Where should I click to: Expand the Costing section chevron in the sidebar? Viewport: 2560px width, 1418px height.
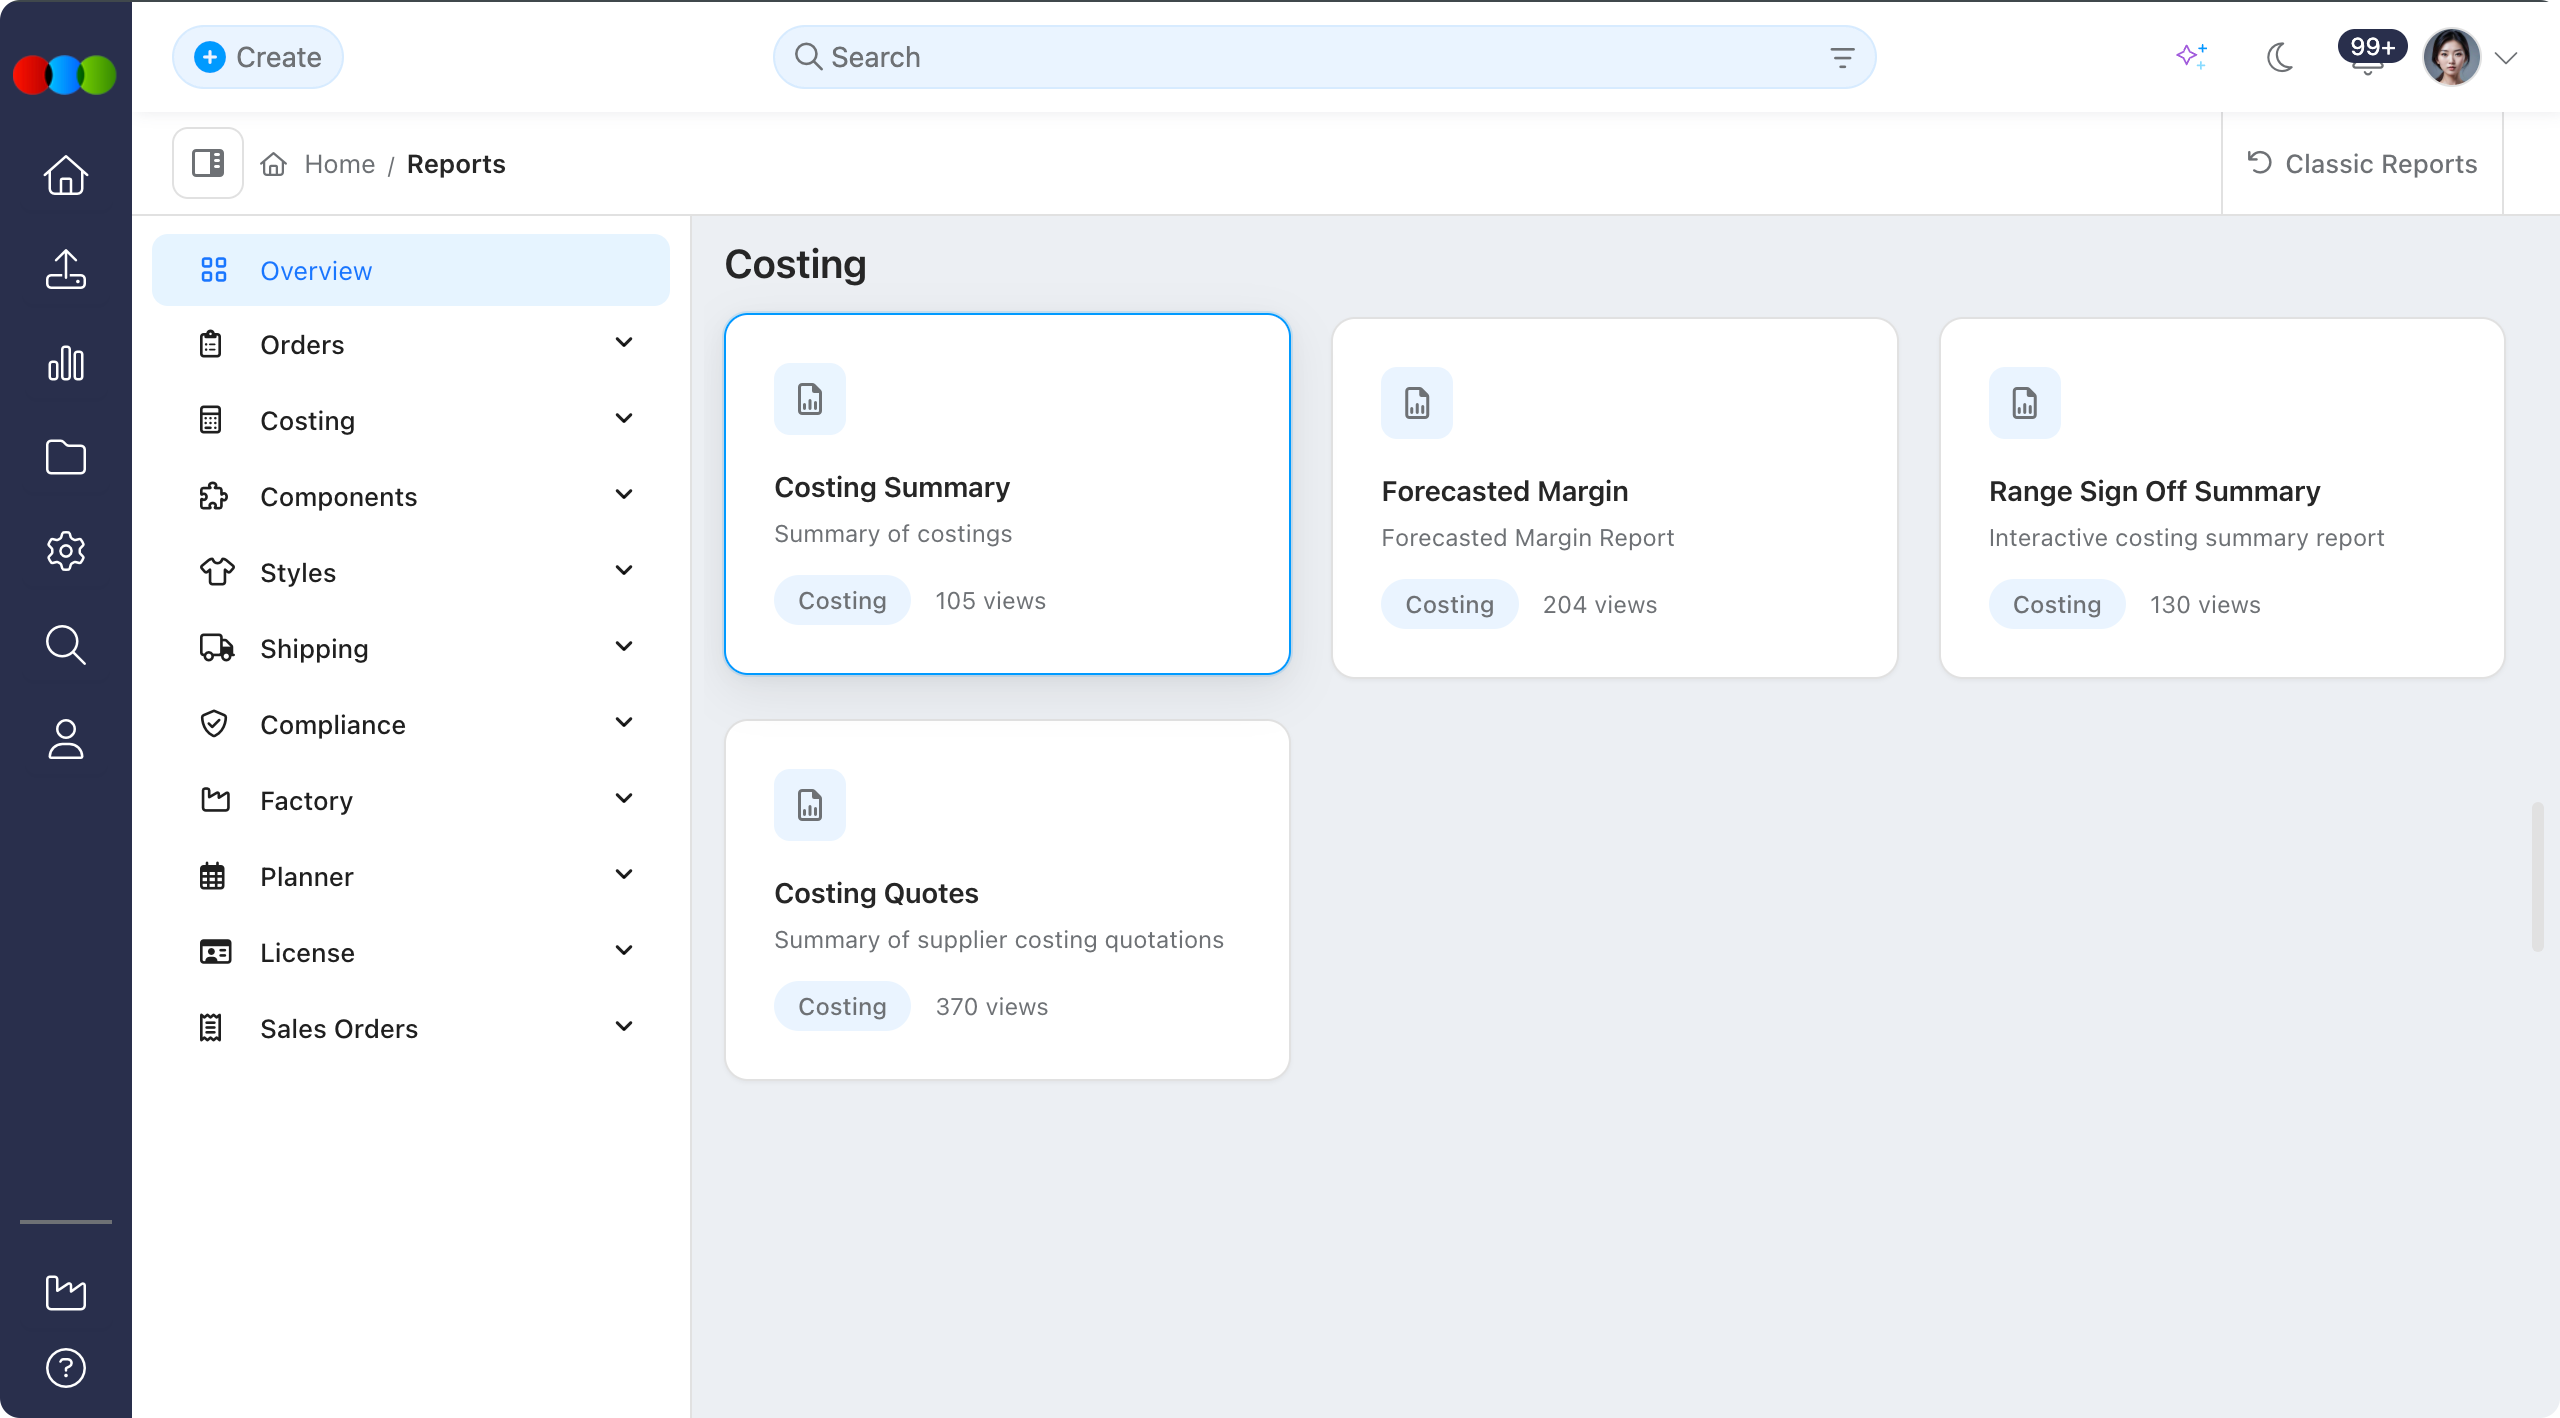point(624,419)
